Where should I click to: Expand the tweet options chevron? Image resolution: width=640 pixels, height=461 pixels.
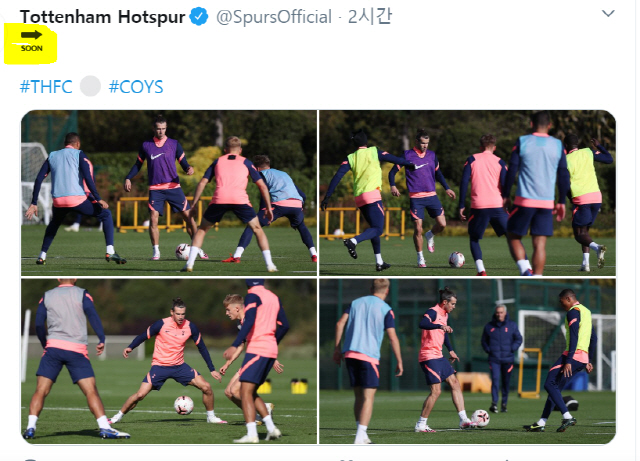[608, 13]
